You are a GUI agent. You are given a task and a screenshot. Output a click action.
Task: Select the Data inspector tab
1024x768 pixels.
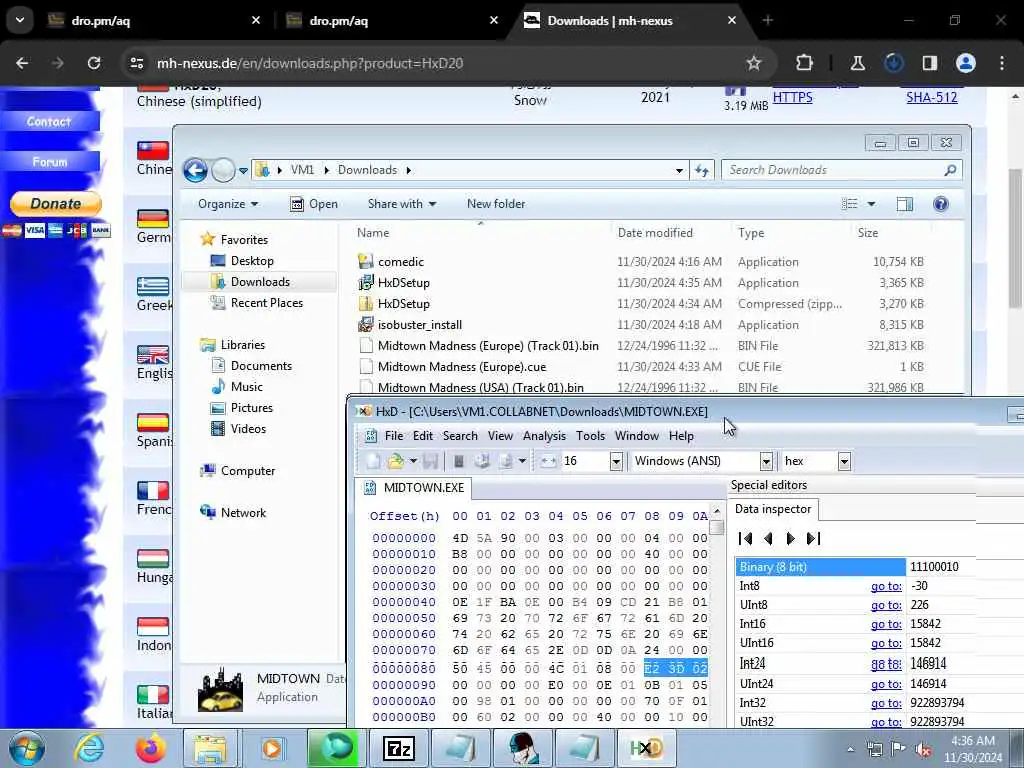click(773, 509)
